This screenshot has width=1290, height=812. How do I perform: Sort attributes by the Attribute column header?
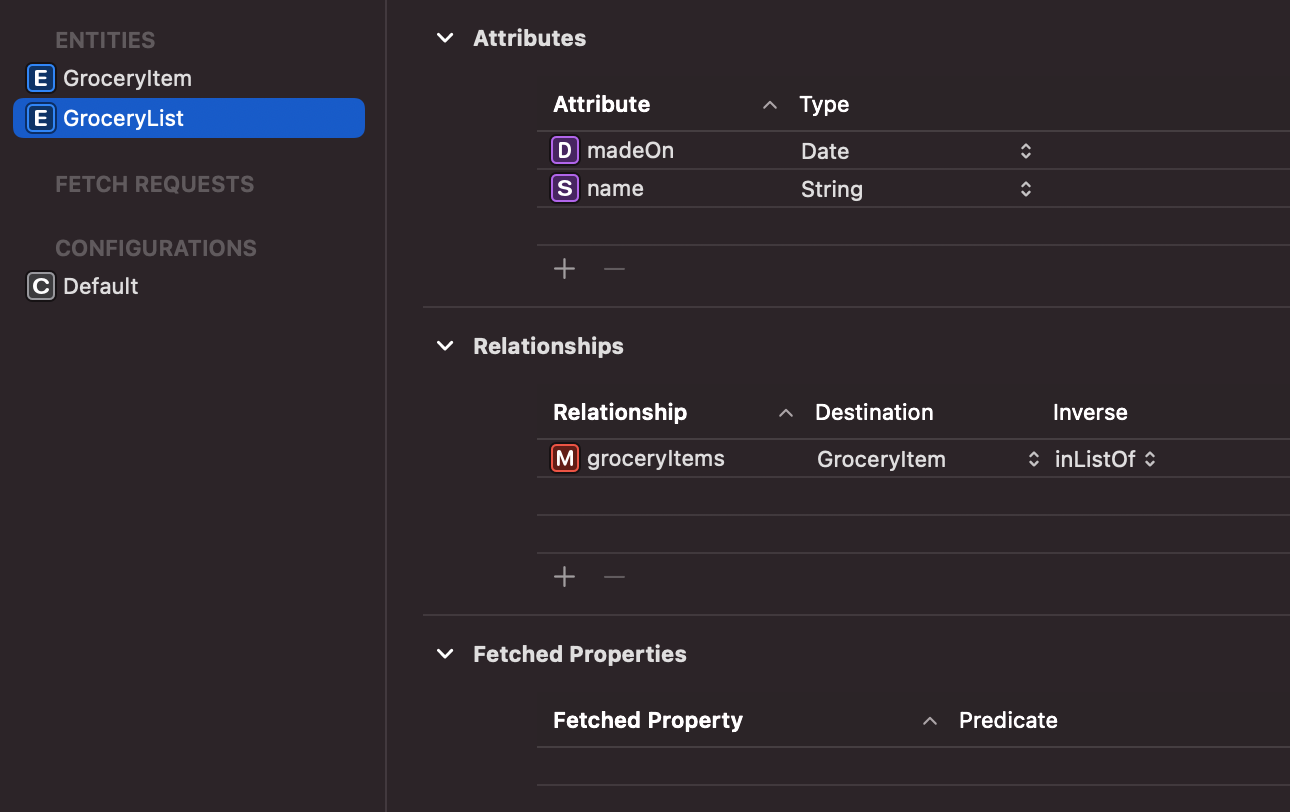[x=601, y=104]
